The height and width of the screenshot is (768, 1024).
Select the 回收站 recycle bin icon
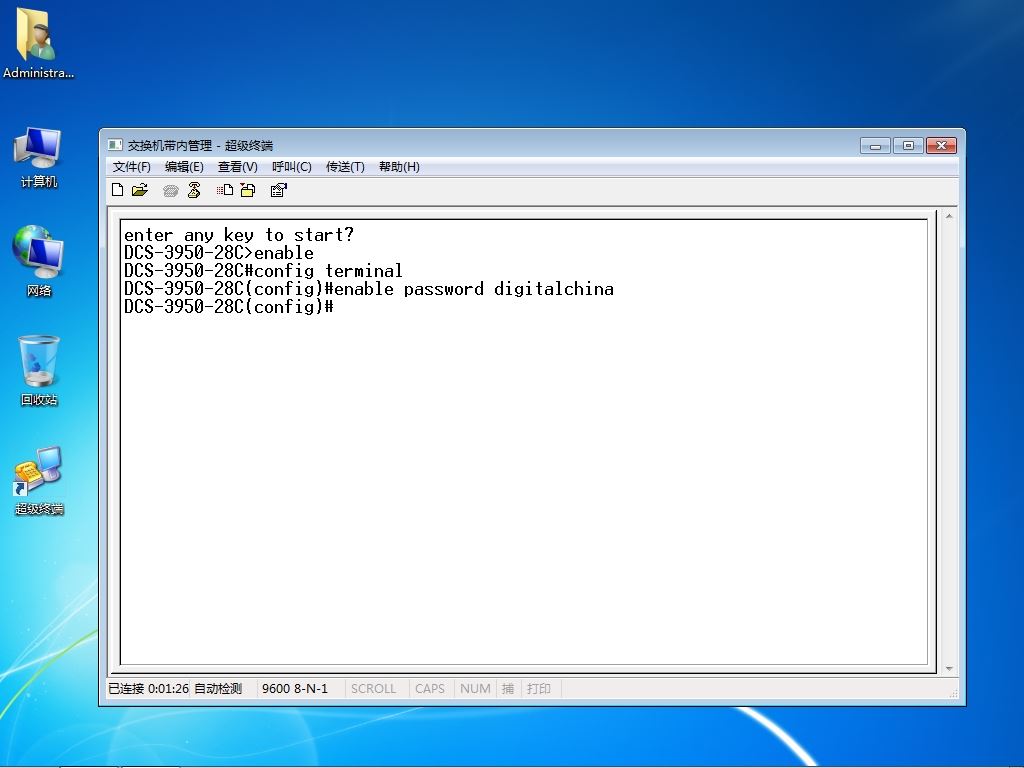pos(39,370)
